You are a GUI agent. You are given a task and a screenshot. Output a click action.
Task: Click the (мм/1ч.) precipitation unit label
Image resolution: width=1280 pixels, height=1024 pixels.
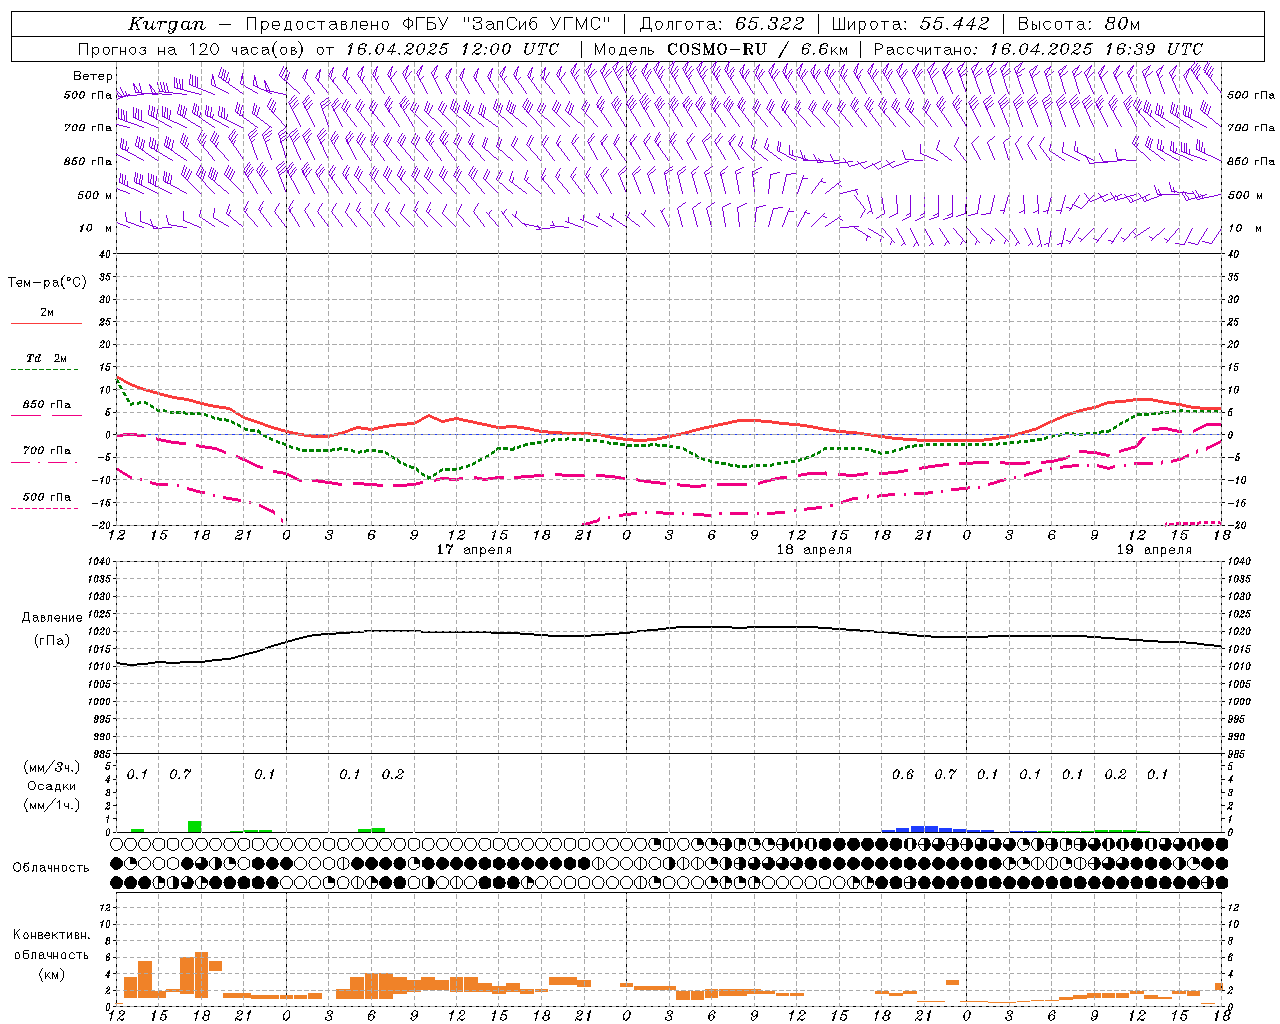(52, 805)
